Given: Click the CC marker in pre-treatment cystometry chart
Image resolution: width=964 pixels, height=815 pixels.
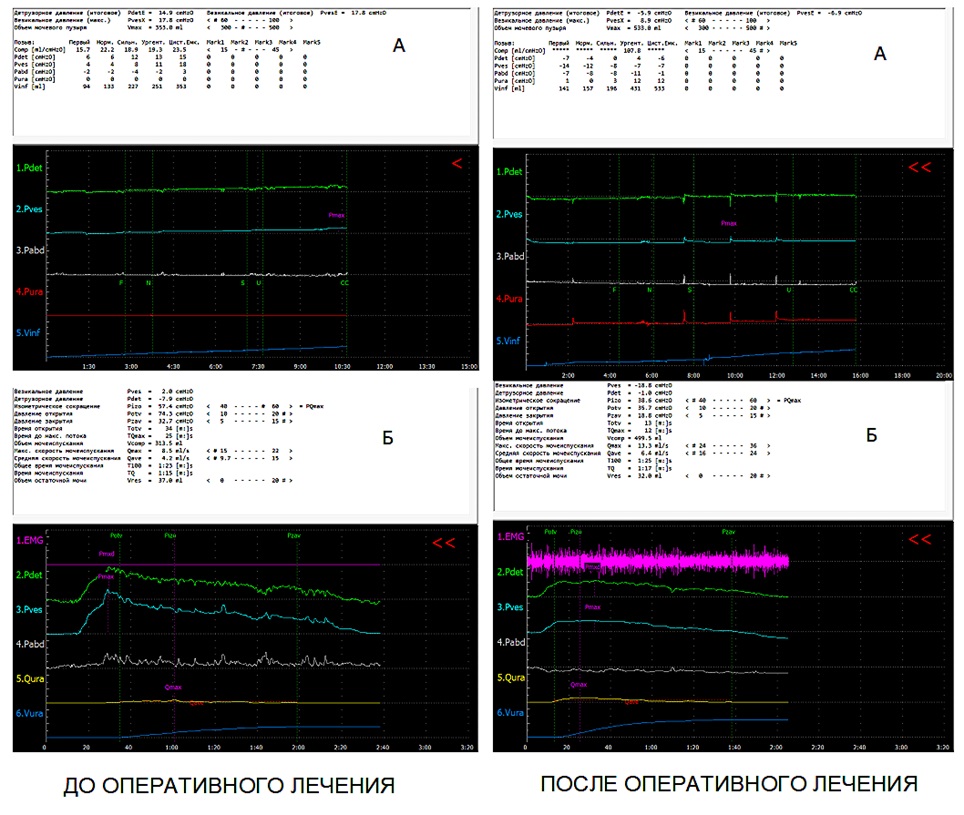Looking at the screenshot, I should coord(344,283).
